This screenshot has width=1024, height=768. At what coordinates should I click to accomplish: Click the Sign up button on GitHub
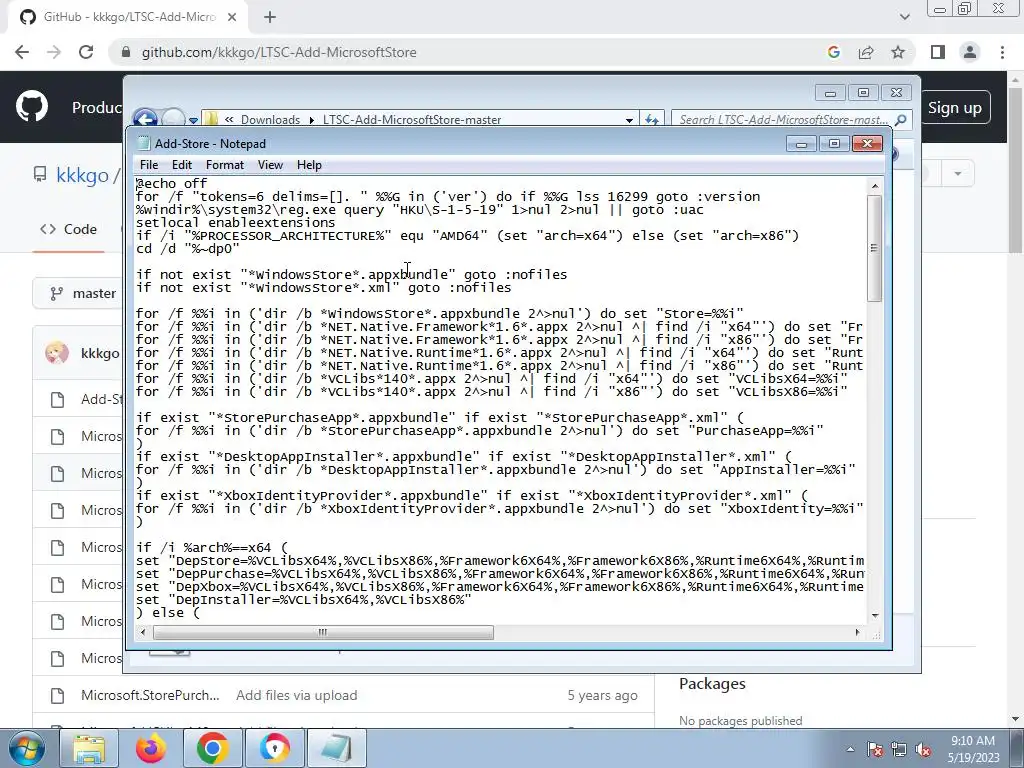955,108
